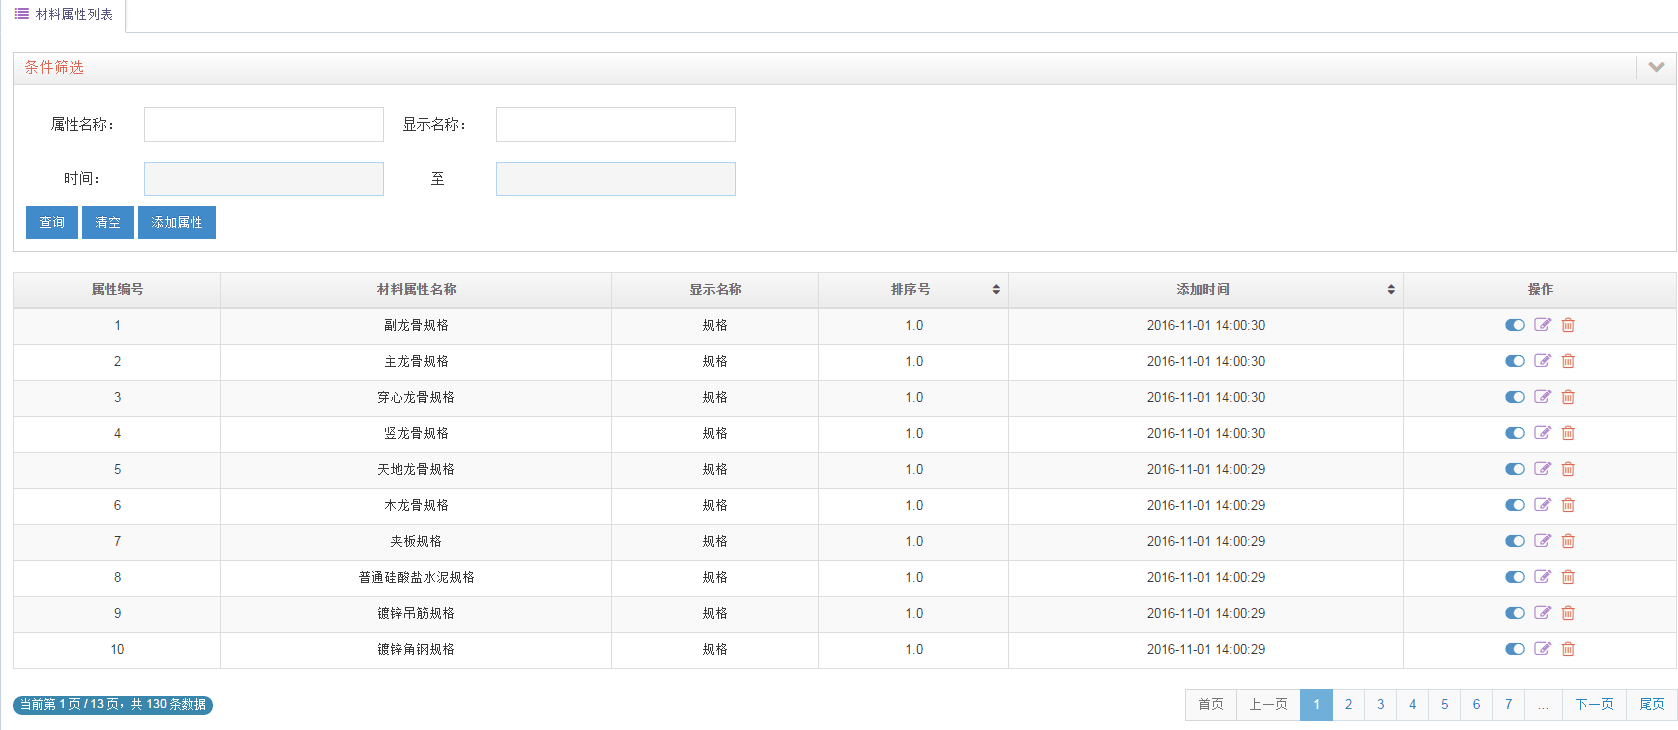The image size is (1678, 730).
Task: Edit the 镀锌吊筋规格 row
Action: pyautogui.click(x=1542, y=613)
